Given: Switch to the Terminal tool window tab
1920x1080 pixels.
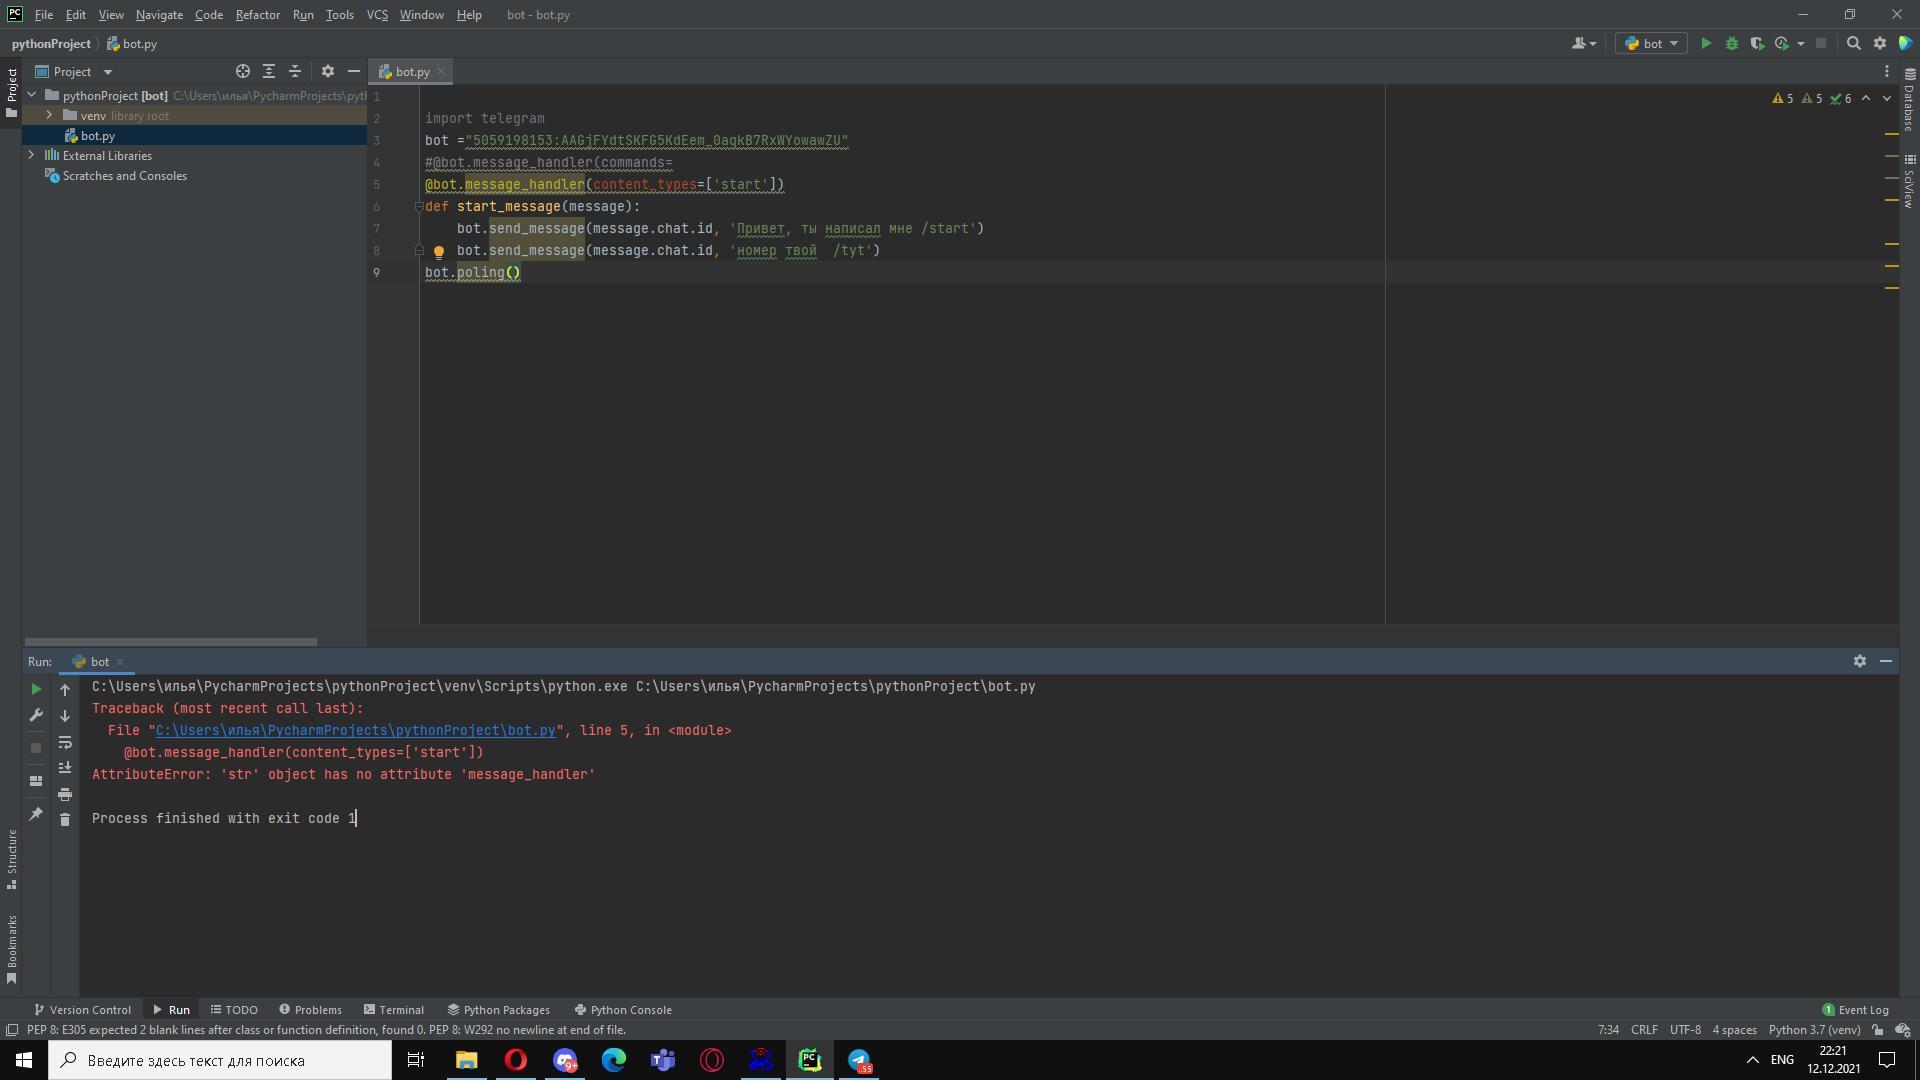Looking at the screenshot, I should (394, 1009).
